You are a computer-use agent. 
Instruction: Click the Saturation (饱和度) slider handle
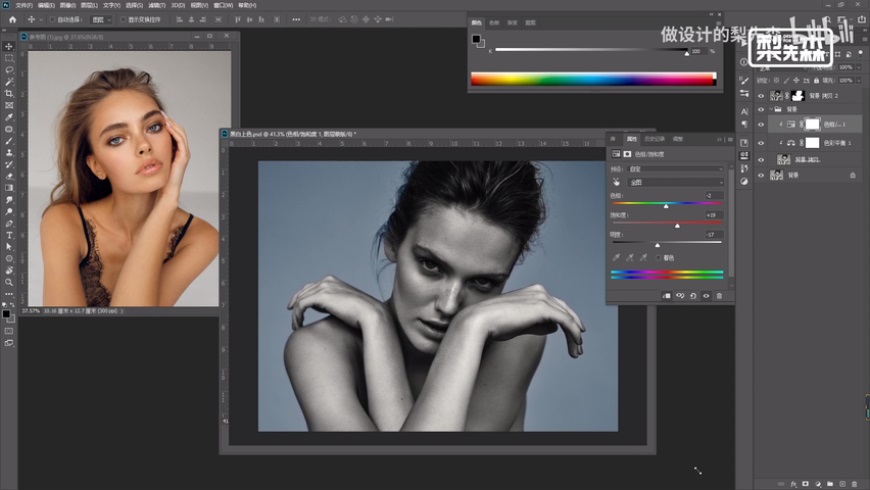677,225
